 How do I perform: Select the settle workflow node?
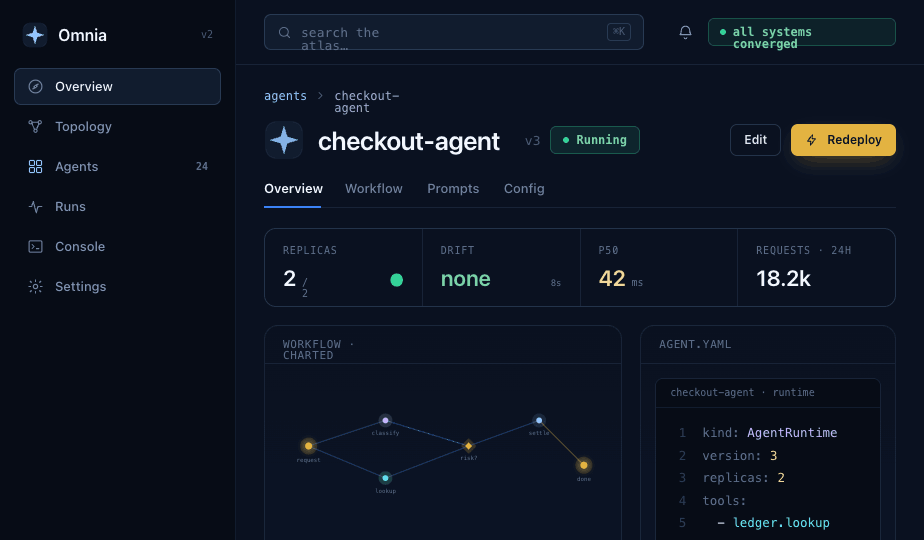point(539,420)
